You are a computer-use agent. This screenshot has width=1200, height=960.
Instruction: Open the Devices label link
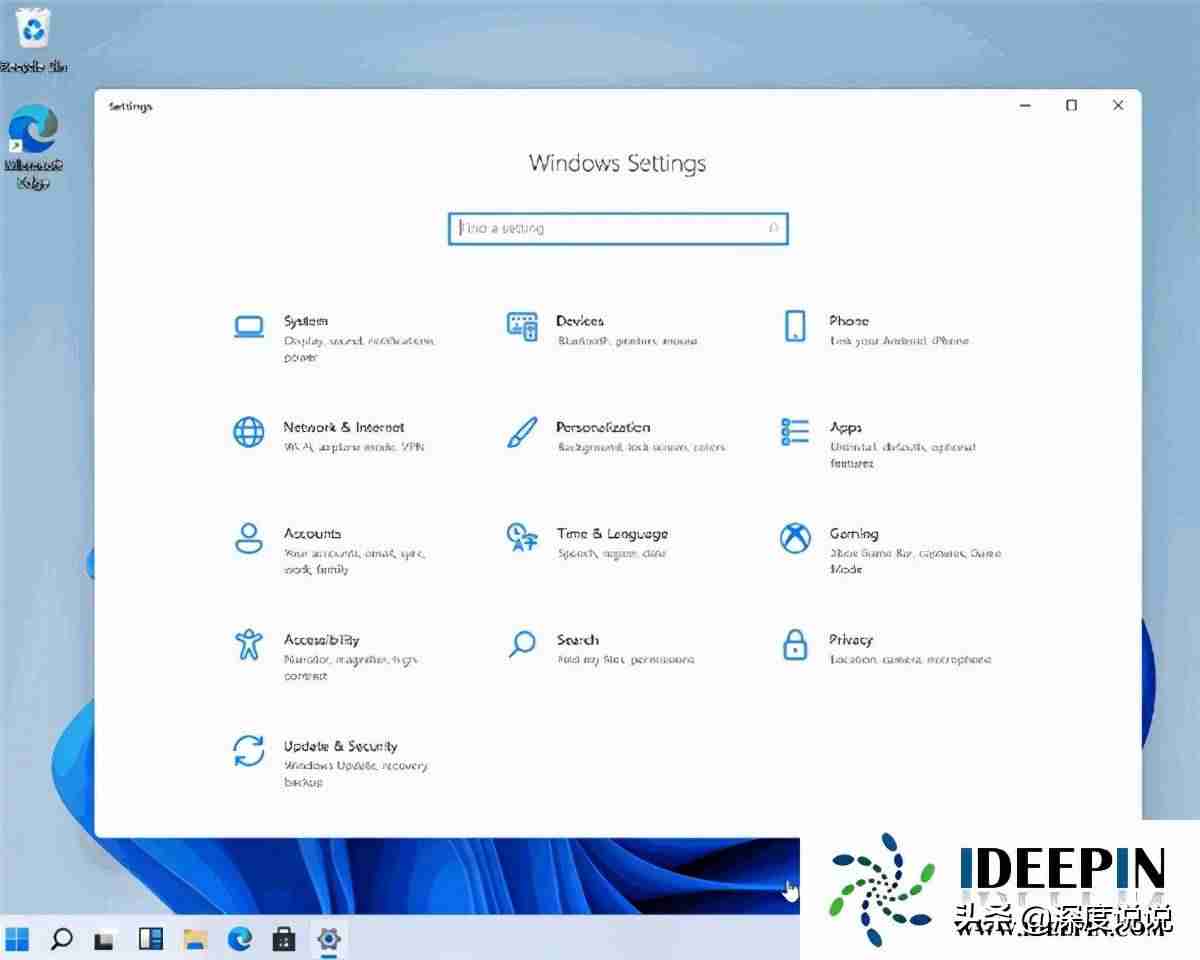[580, 321]
